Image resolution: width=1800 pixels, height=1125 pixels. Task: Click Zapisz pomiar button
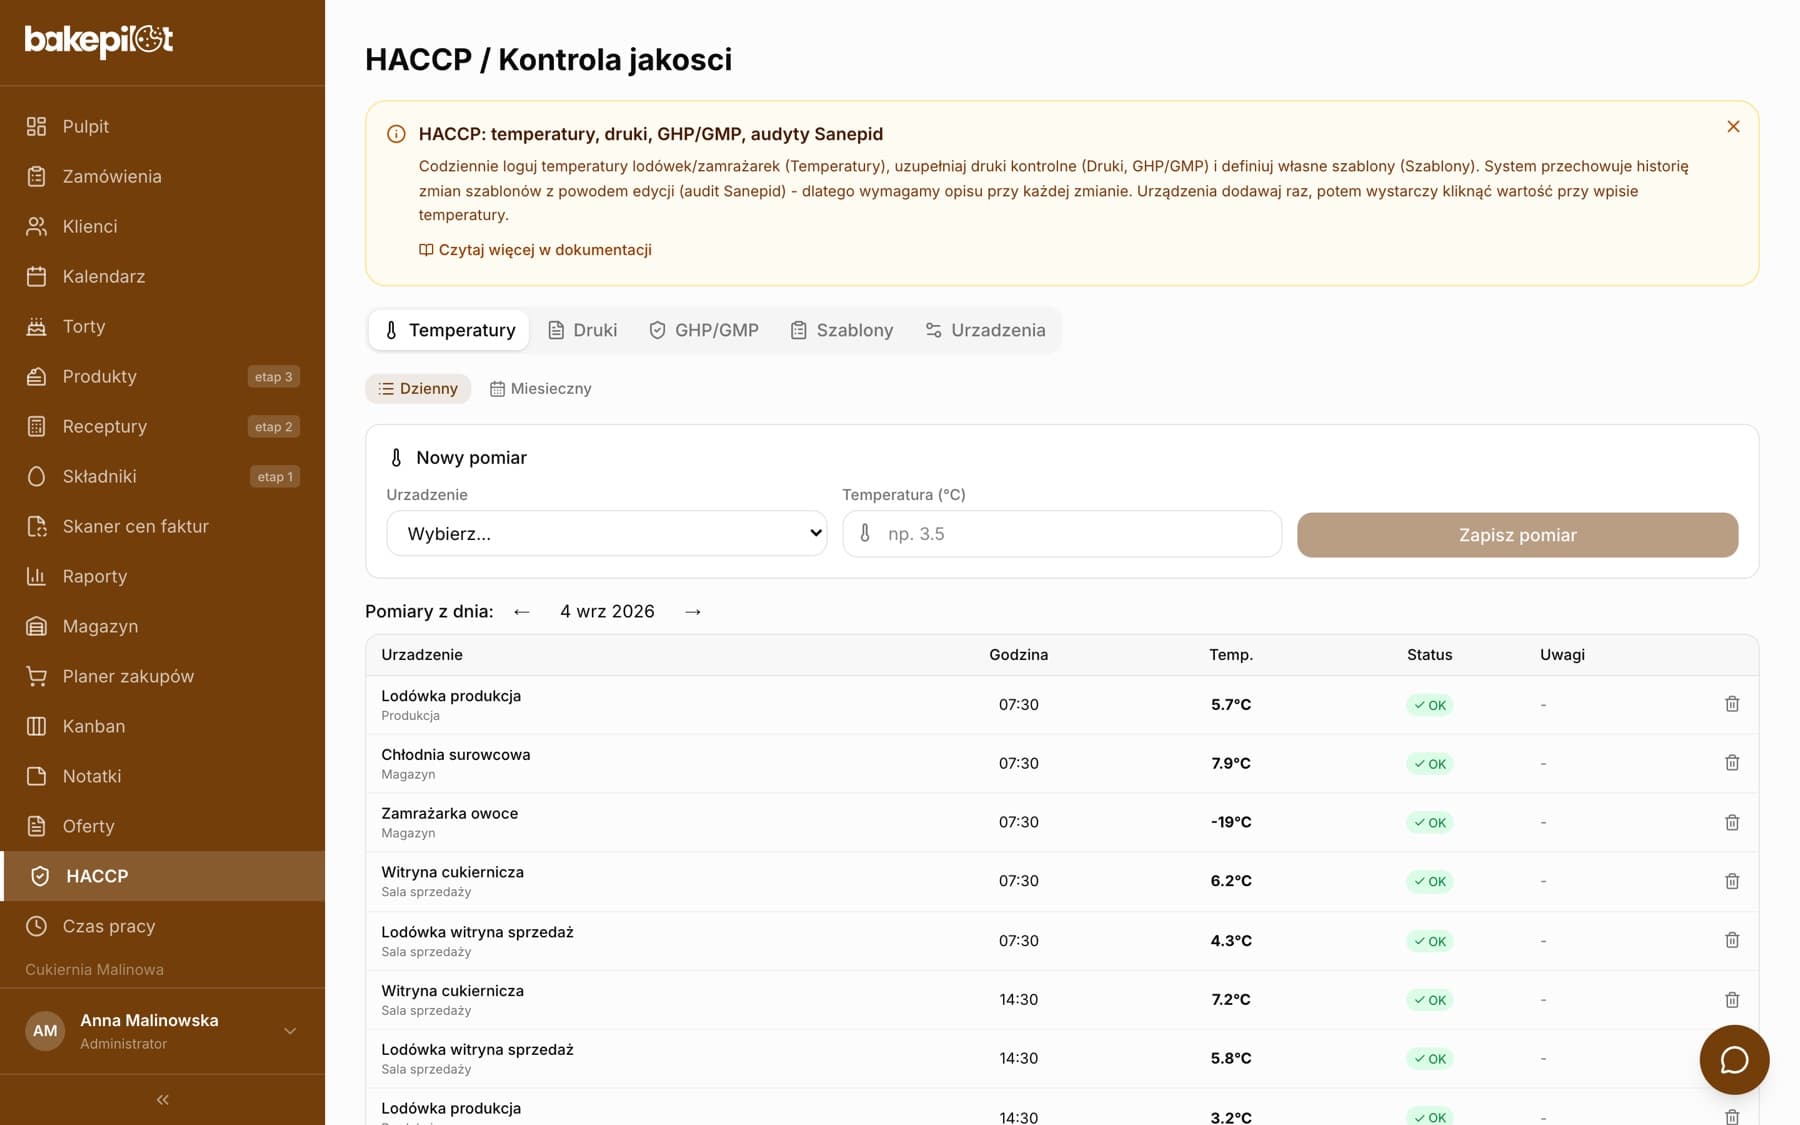pyautogui.click(x=1517, y=535)
